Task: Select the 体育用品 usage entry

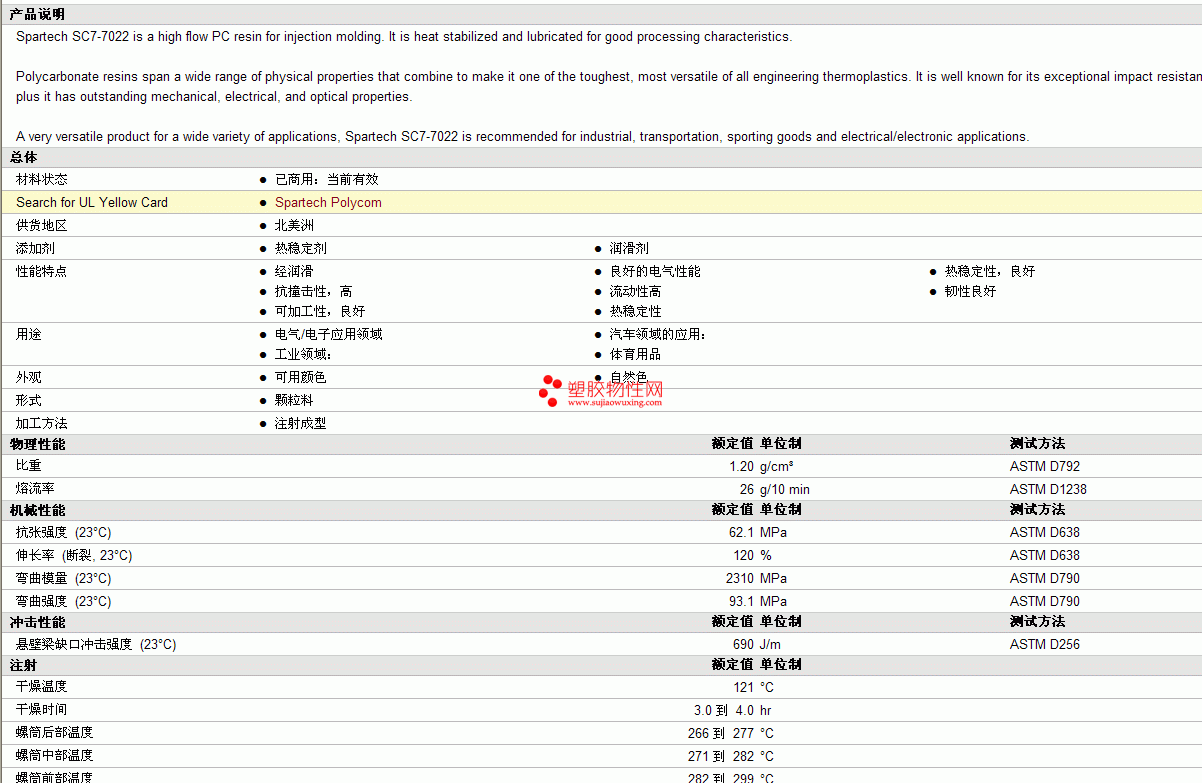Action: click(635, 354)
